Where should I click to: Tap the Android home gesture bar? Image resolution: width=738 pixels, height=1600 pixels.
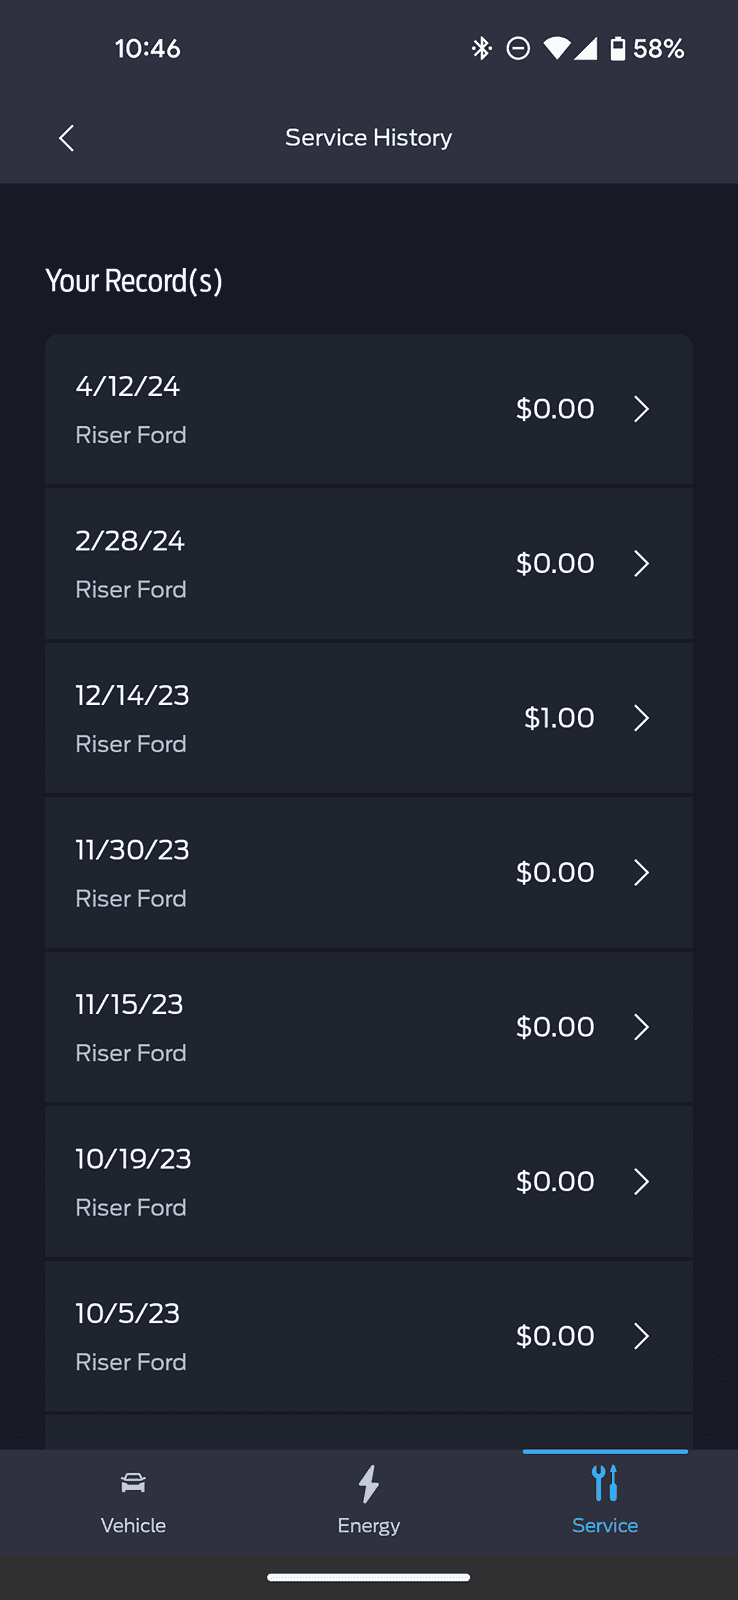369,1577
